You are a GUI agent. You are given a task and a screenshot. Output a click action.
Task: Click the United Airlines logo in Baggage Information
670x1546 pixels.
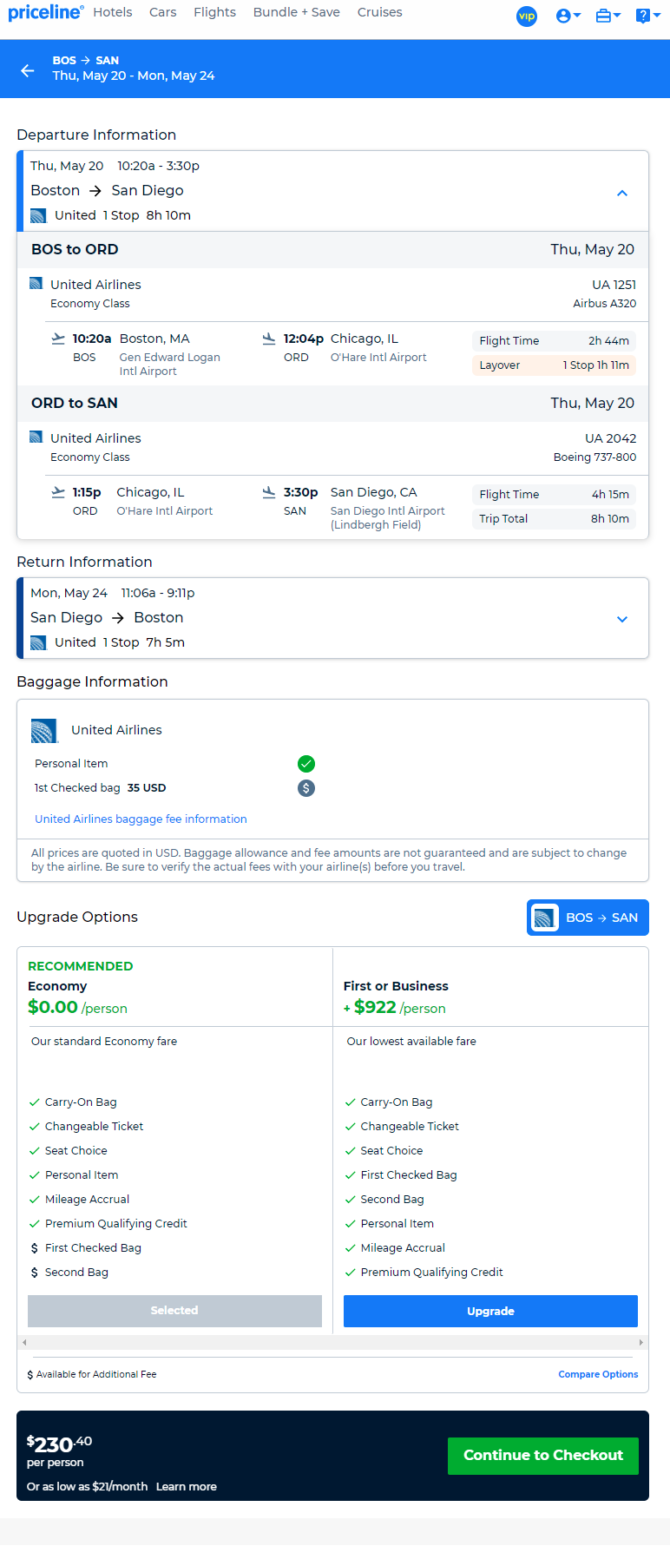[44, 730]
